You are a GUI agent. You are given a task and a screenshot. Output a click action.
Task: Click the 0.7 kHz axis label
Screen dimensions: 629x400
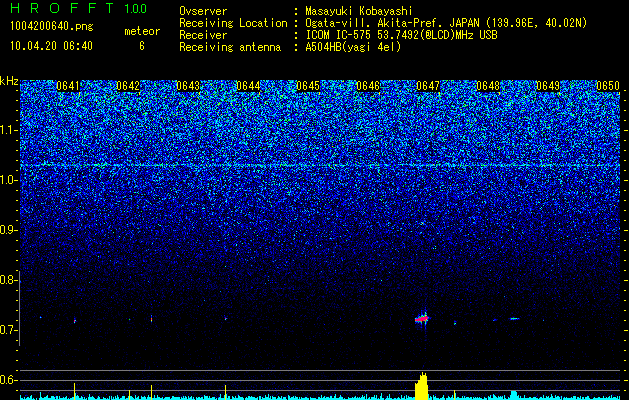coord(7,330)
